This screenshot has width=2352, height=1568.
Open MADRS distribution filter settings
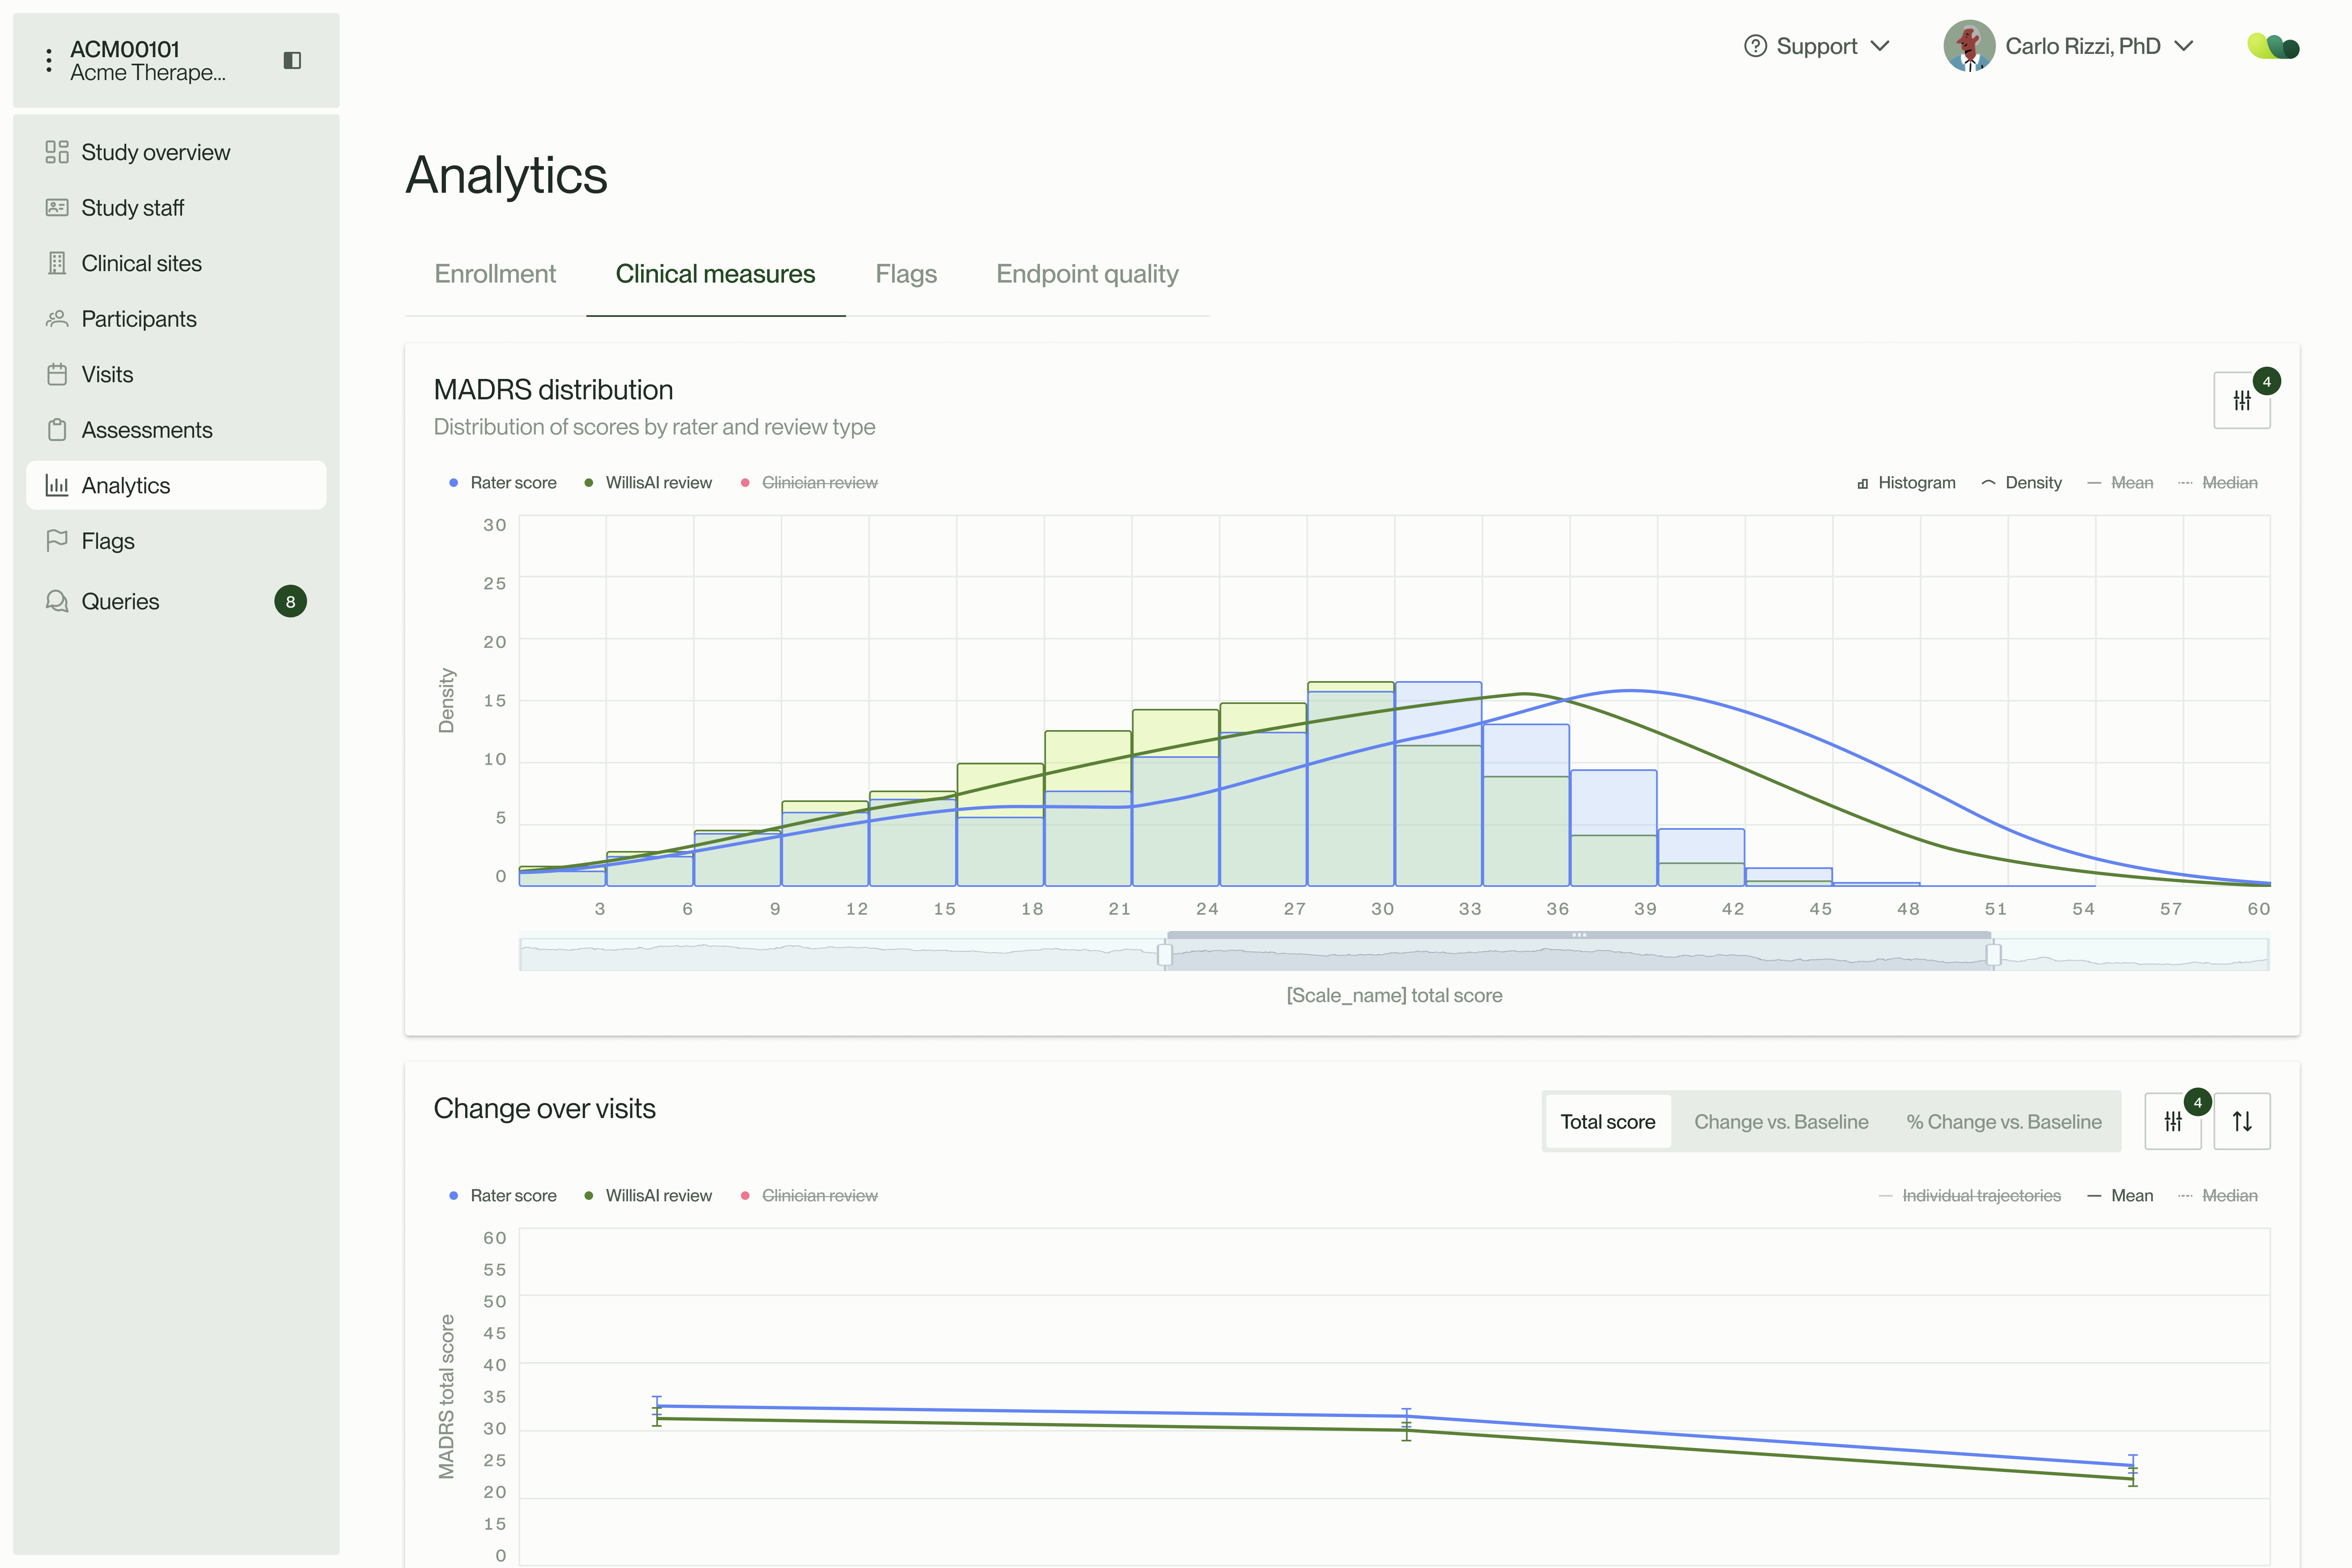click(x=2242, y=400)
